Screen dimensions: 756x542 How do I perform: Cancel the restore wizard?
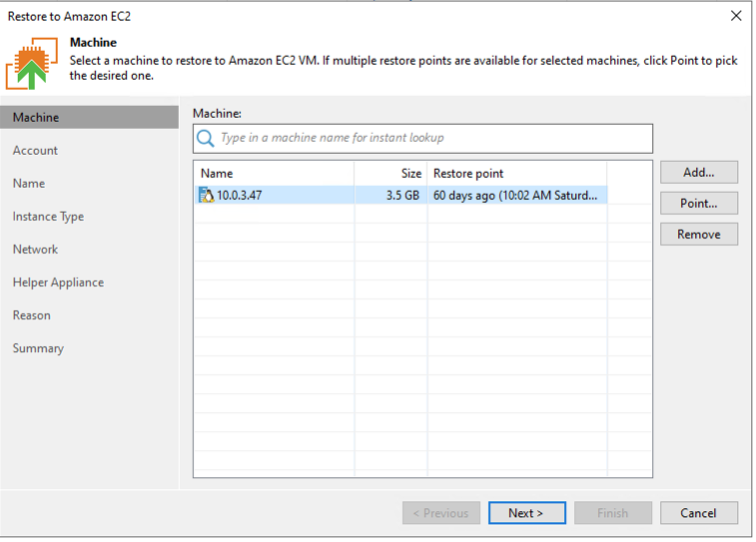coord(699,513)
